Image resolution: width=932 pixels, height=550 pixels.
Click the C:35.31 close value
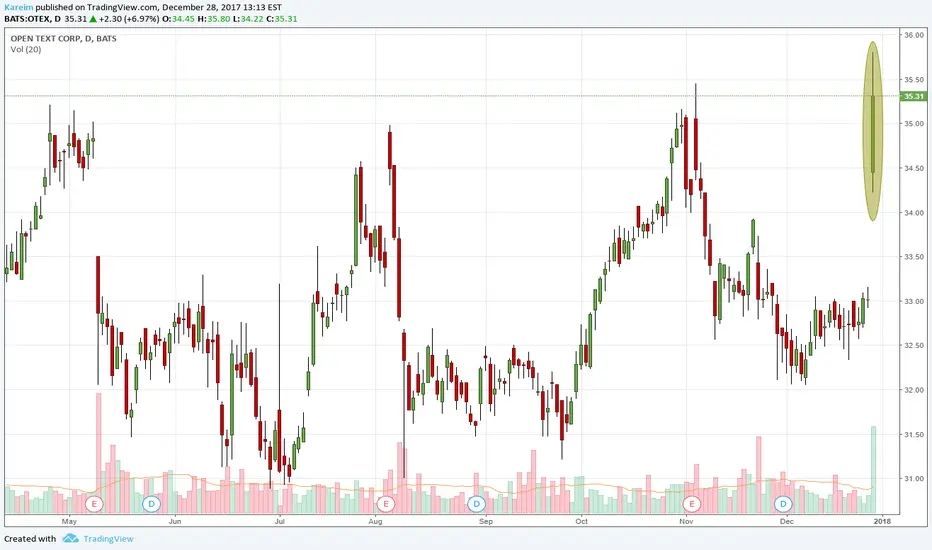coord(282,19)
